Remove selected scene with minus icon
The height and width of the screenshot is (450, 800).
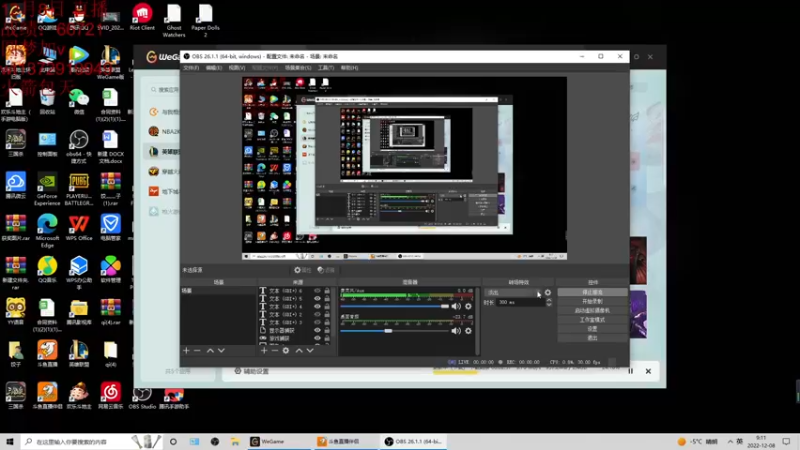pos(197,351)
